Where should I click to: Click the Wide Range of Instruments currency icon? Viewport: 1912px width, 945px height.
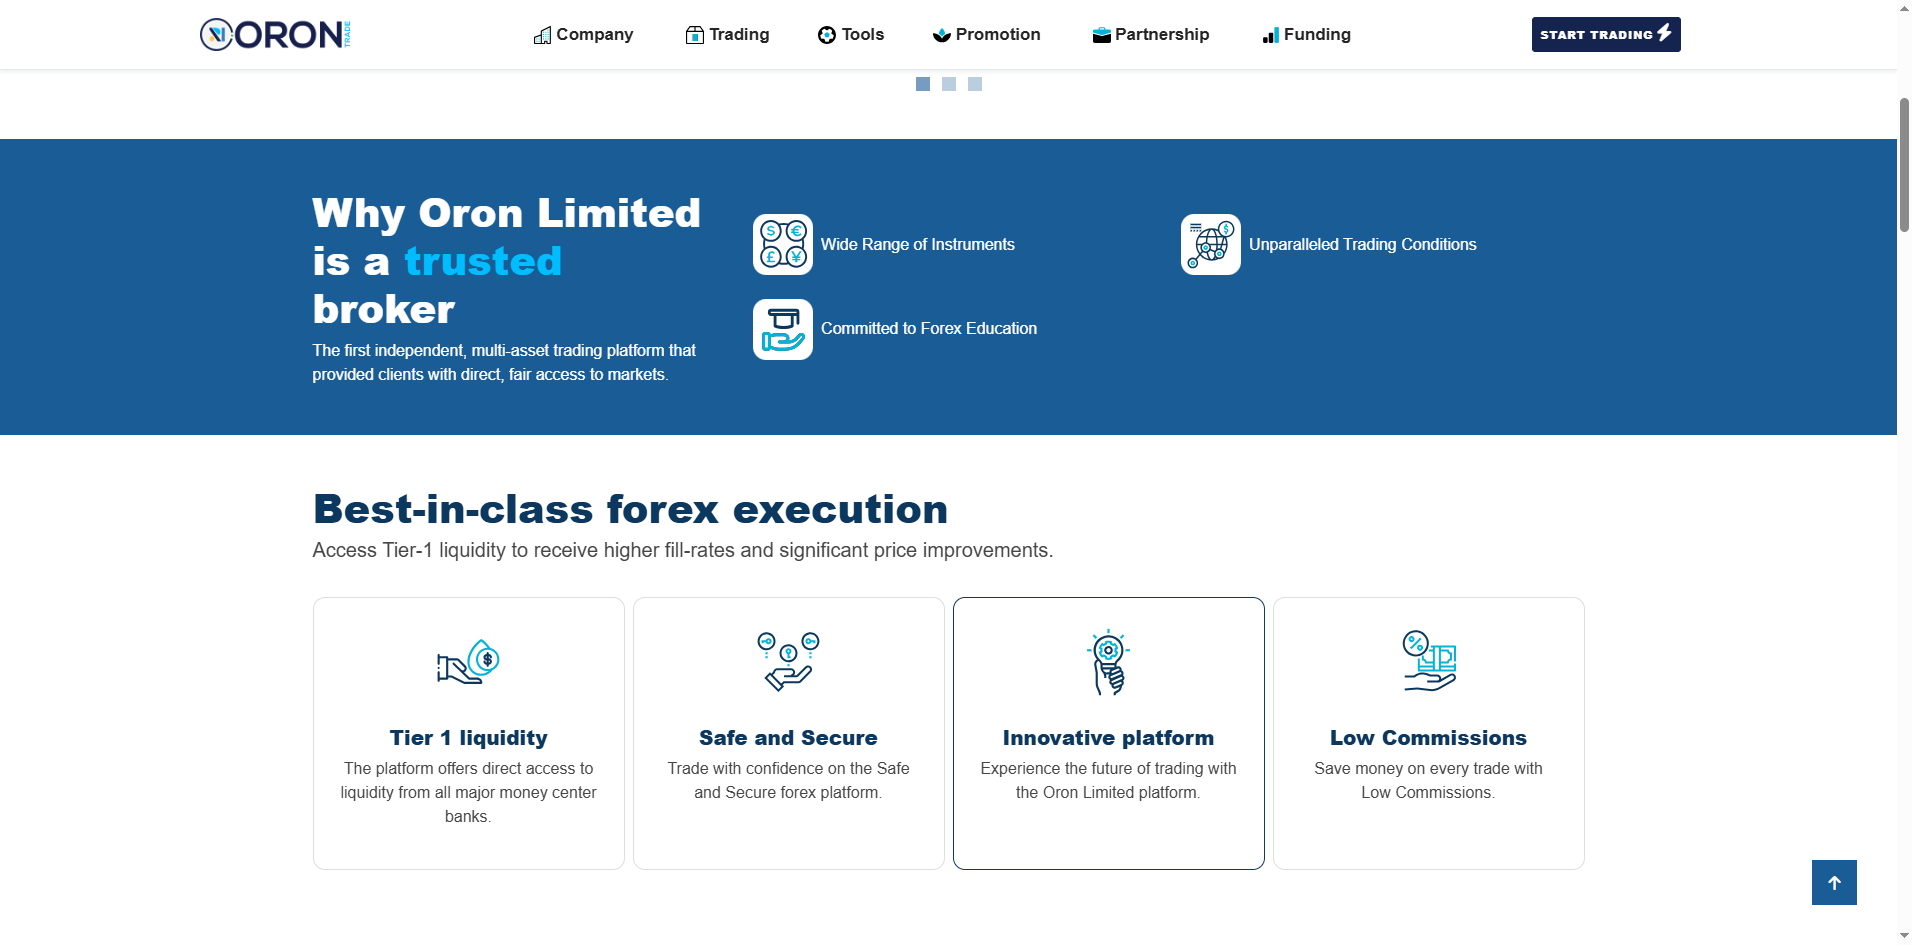pos(783,244)
